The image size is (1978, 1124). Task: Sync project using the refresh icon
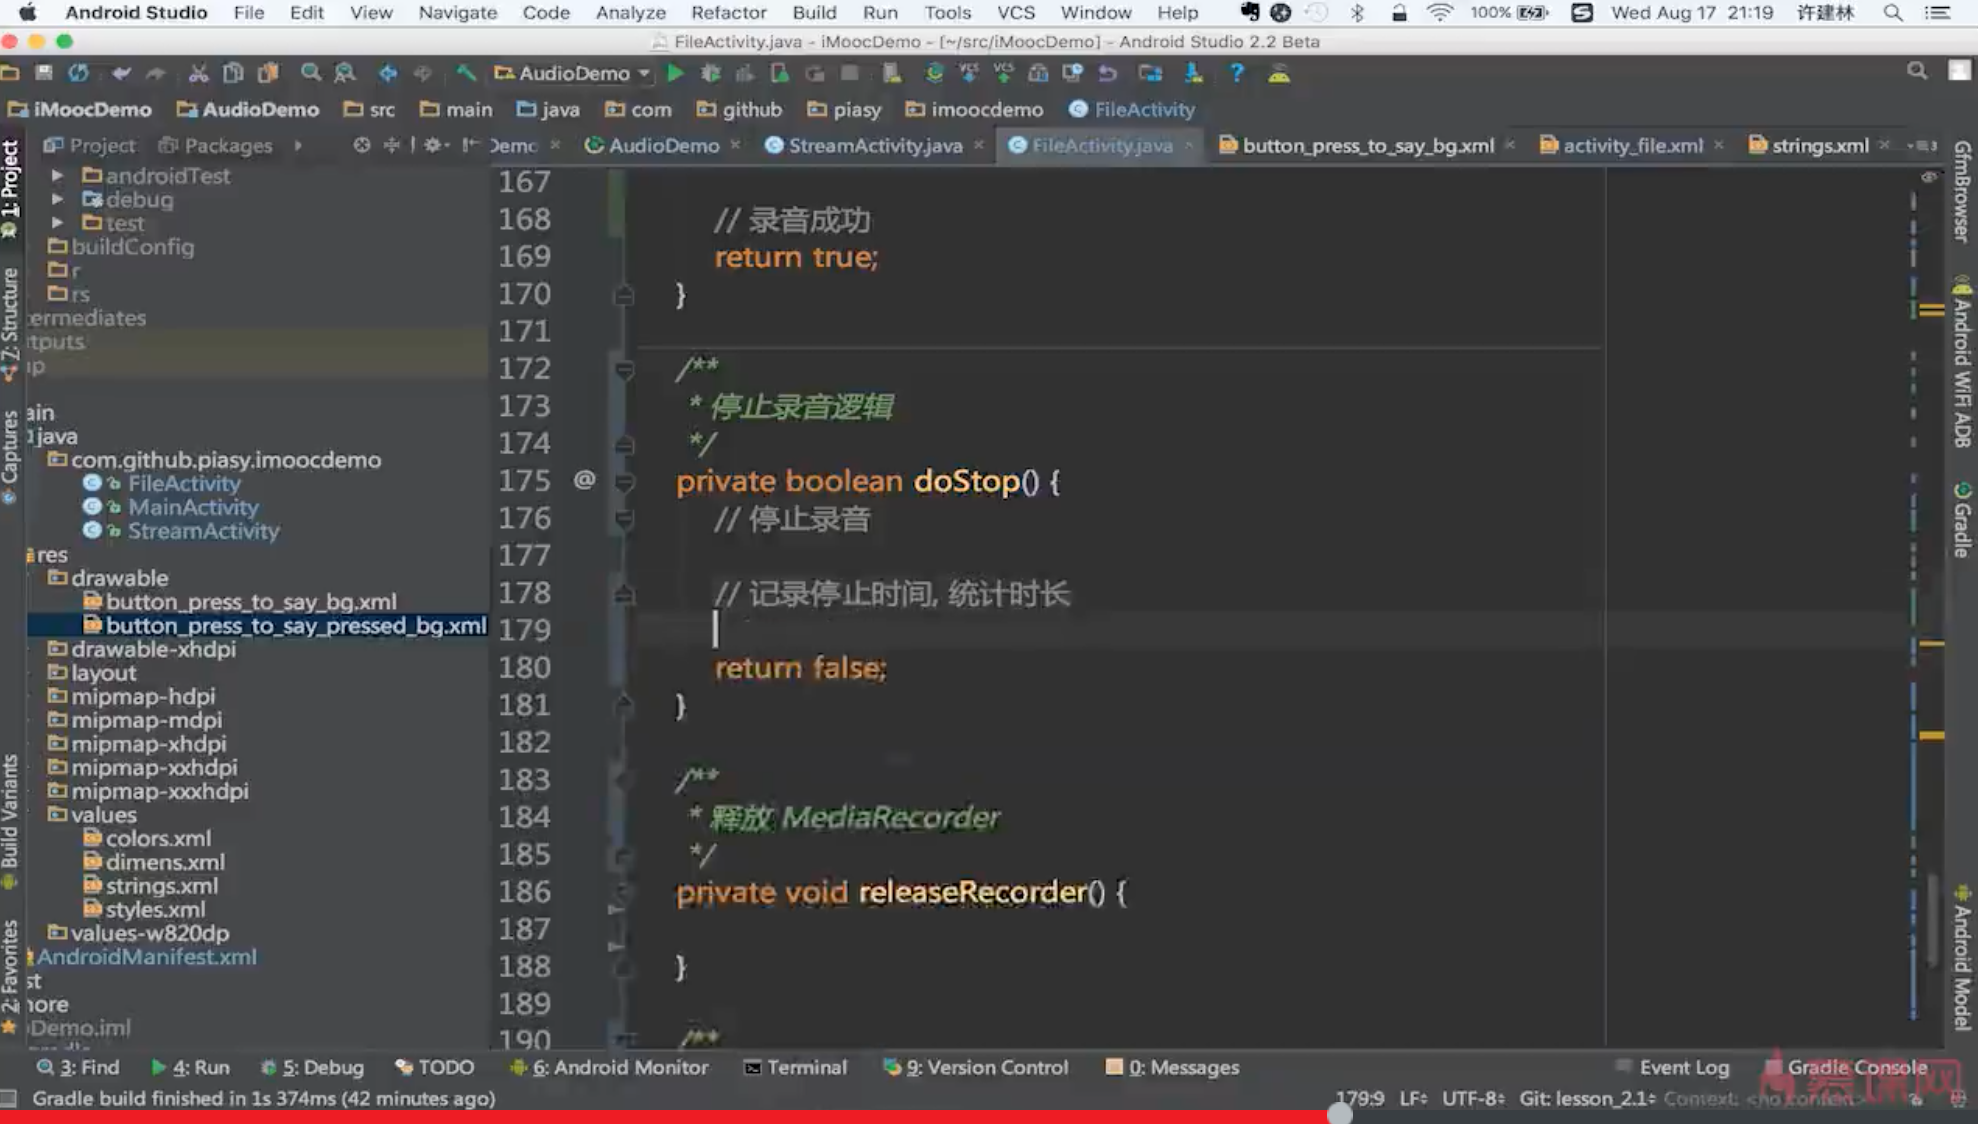[x=79, y=73]
